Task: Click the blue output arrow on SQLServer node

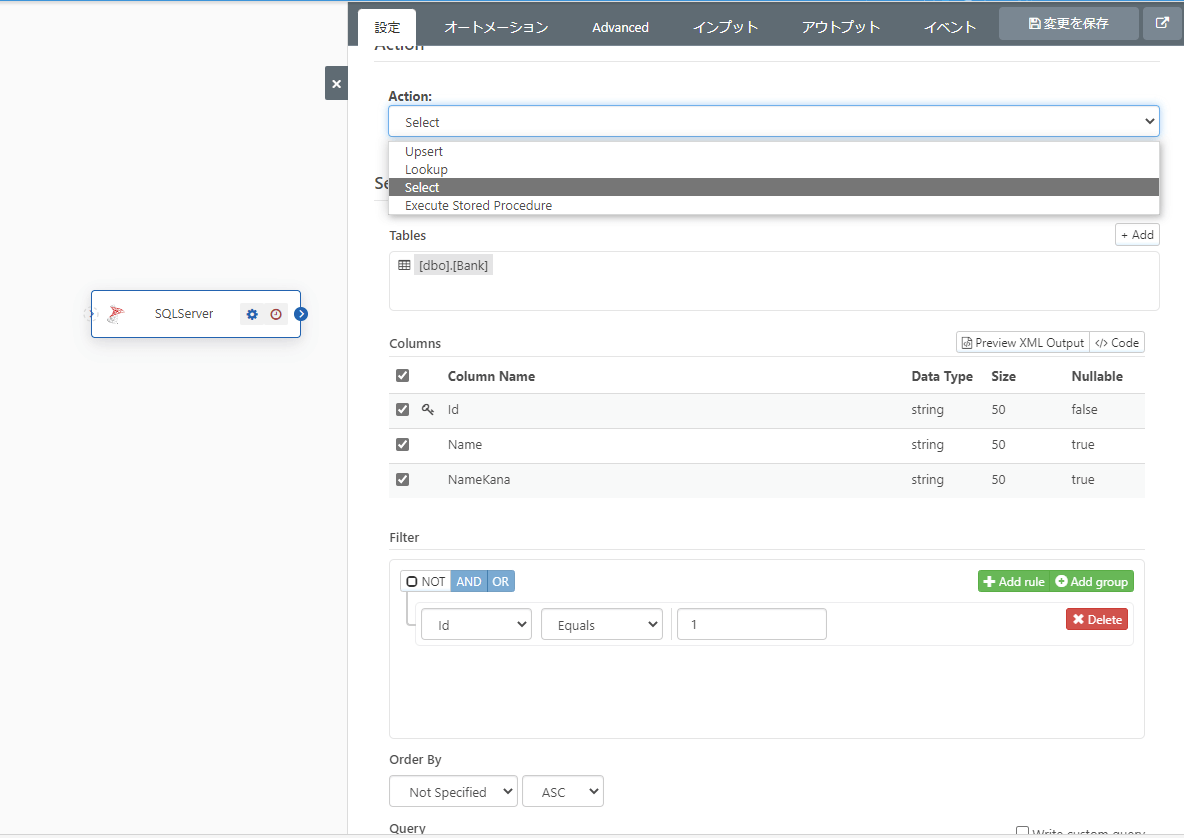Action: 301,314
